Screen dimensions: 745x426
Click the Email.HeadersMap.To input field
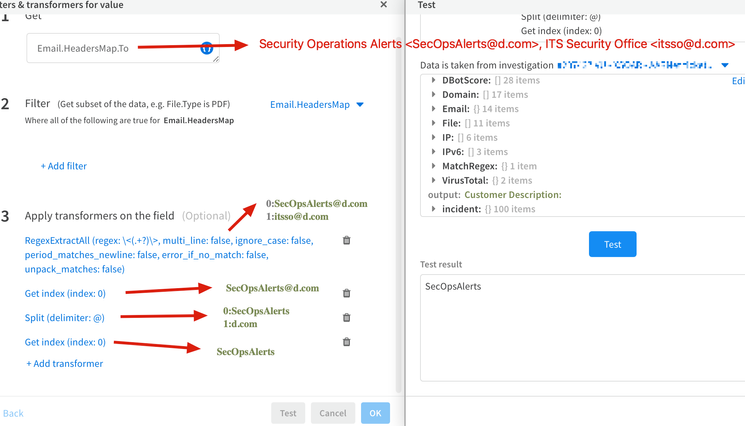[123, 48]
